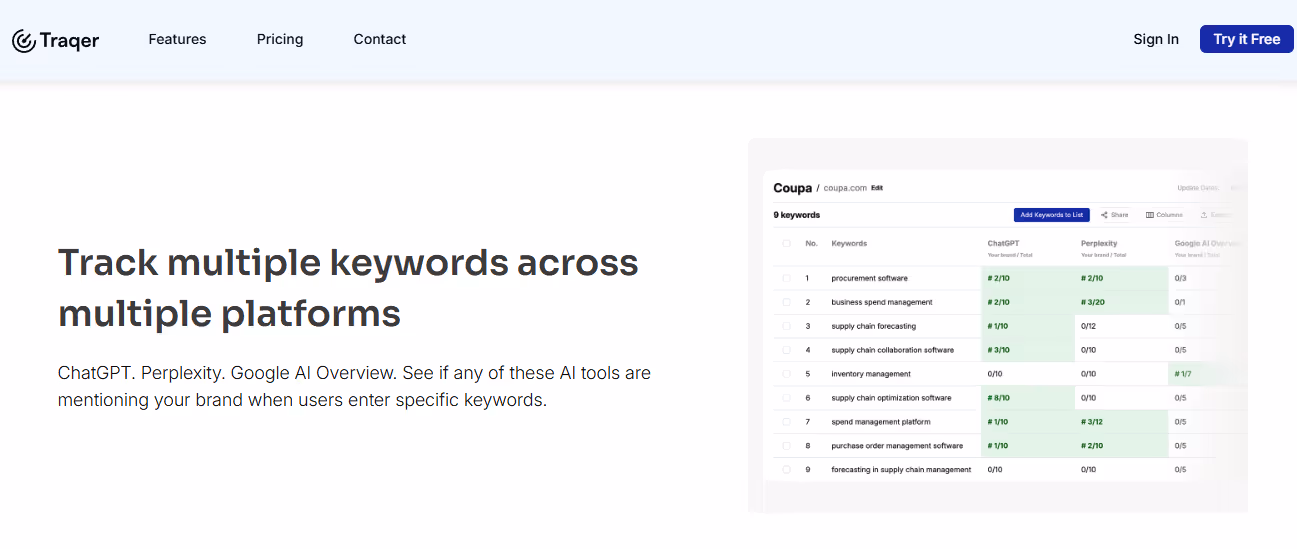Click ChatGPT value '# 8/10' for supply chain optimization

pyautogui.click(x=998, y=398)
